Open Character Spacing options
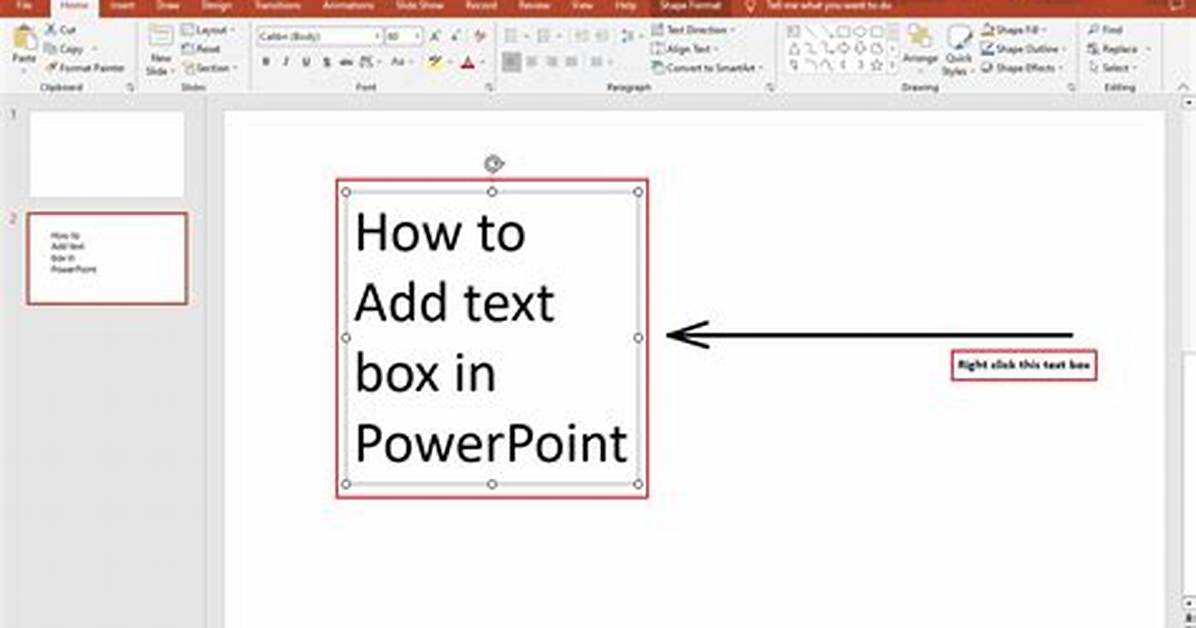The width and height of the screenshot is (1196, 628). coord(369,62)
